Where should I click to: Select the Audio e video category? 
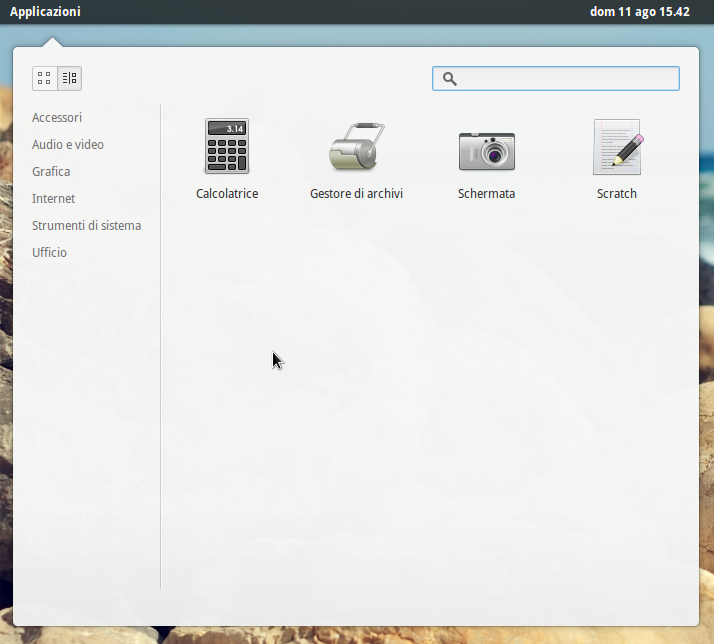pos(68,144)
